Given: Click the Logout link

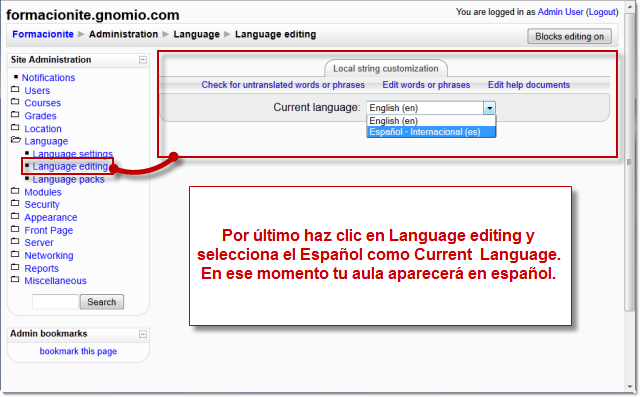Looking at the screenshot, I should pyautogui.click(x=602, y=12).
